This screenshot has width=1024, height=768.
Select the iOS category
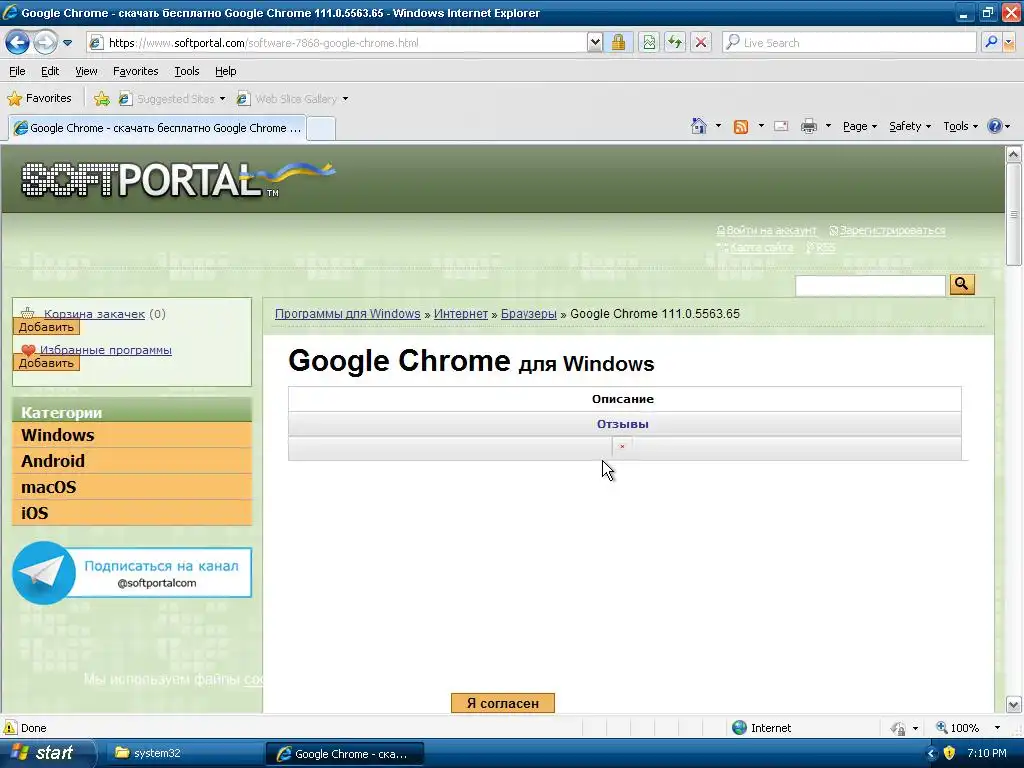(x=132, y=513)
